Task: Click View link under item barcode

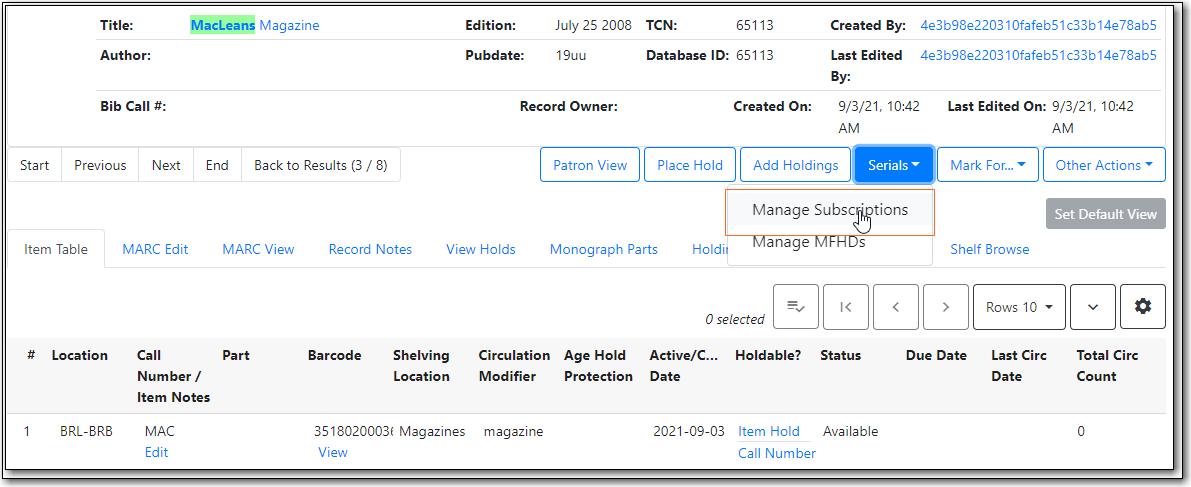Action: 333,453
